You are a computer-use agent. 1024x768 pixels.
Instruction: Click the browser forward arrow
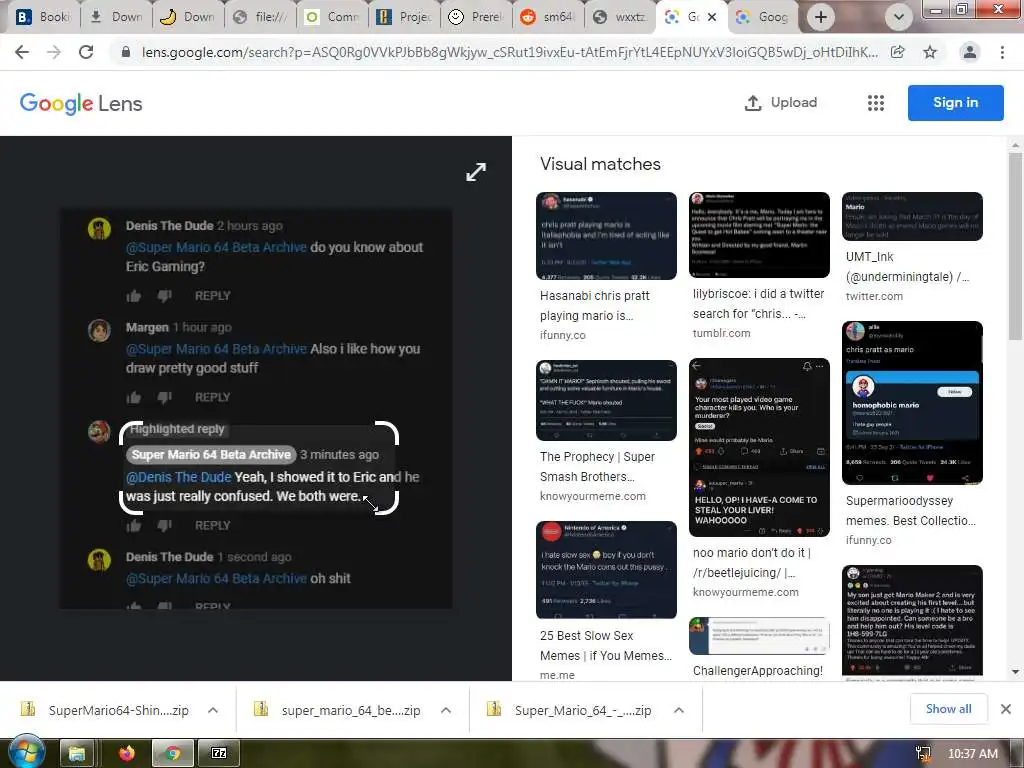click(x=54, y=52)
